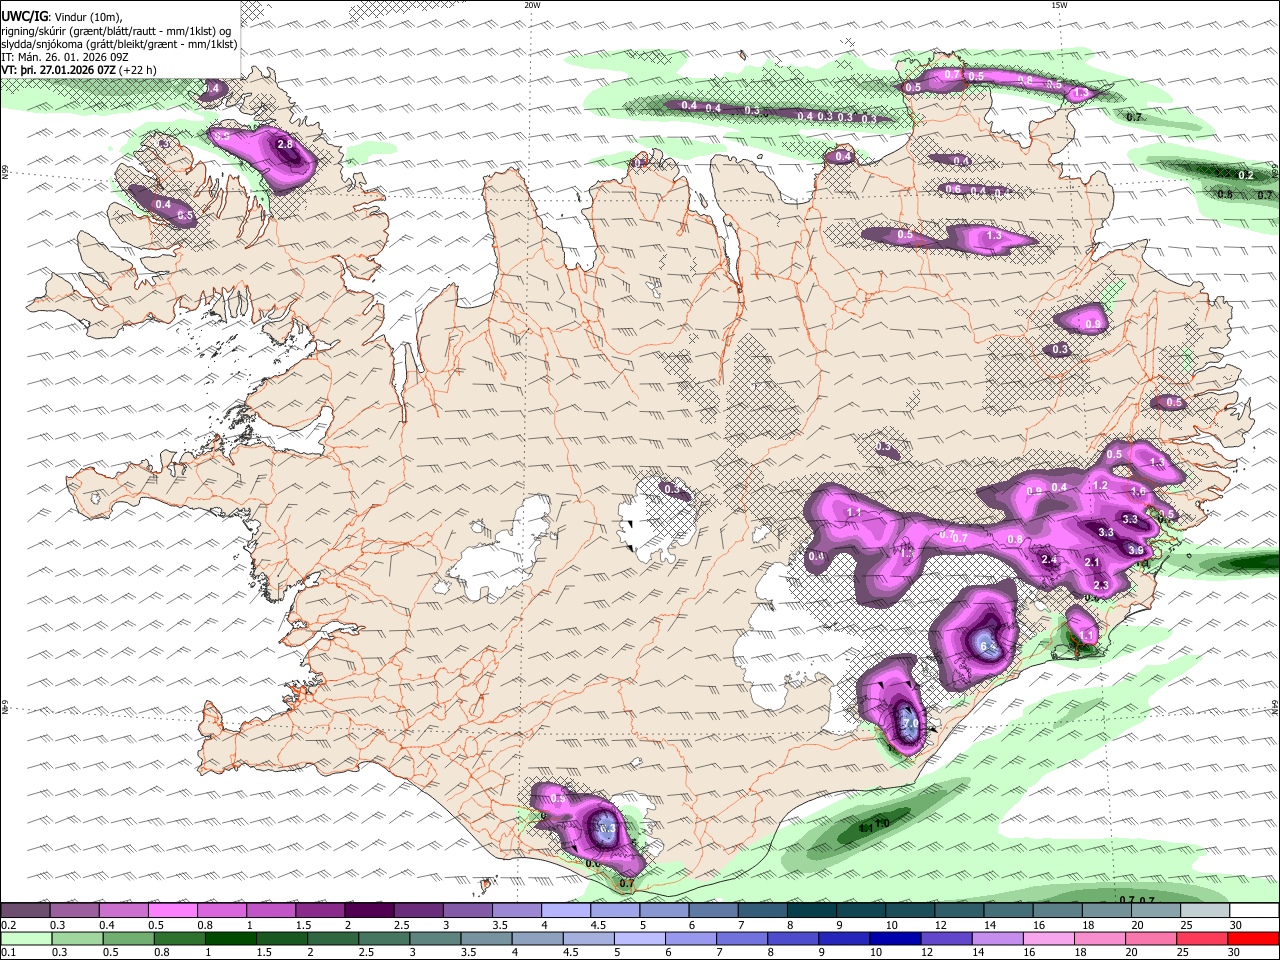
Task: Click the 2.8 snowfall value in the Westfjords
Action: (285, 145)
